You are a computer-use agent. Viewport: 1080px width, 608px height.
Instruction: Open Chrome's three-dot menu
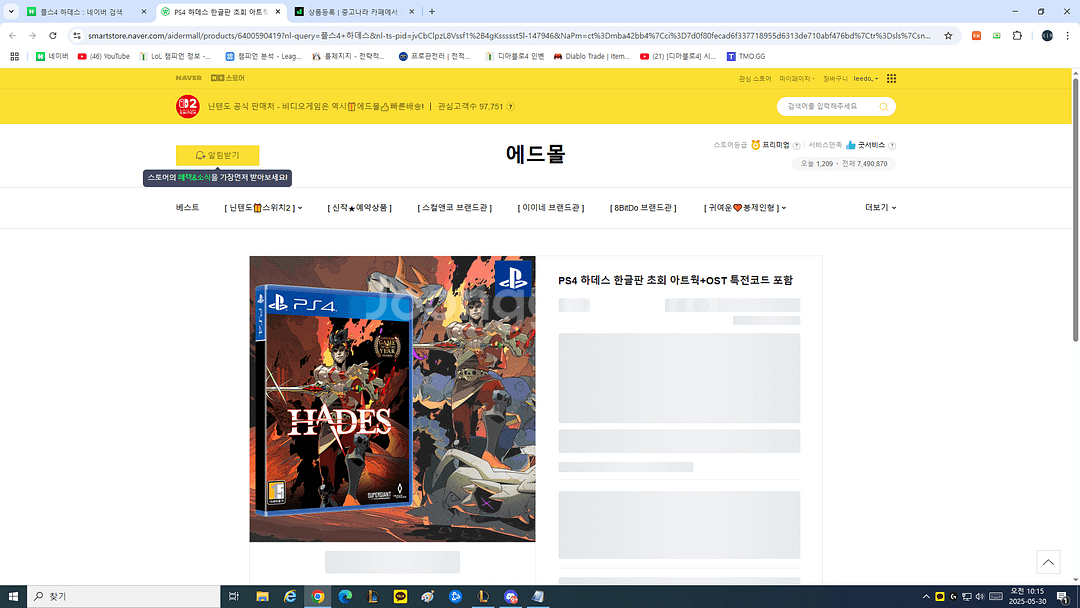1068,35
